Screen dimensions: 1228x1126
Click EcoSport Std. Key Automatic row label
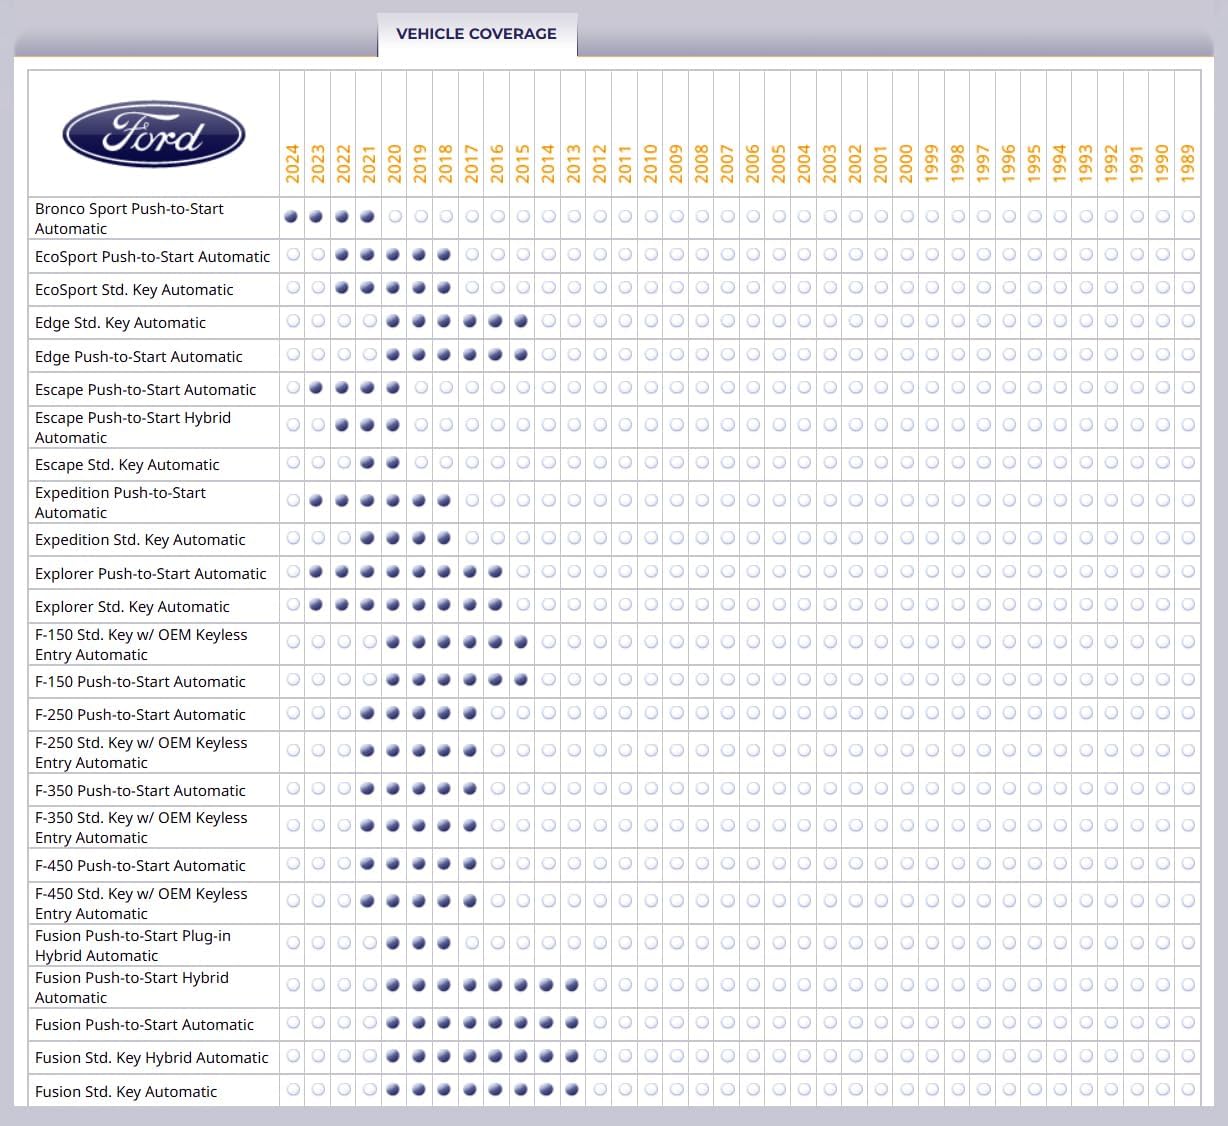134,289
